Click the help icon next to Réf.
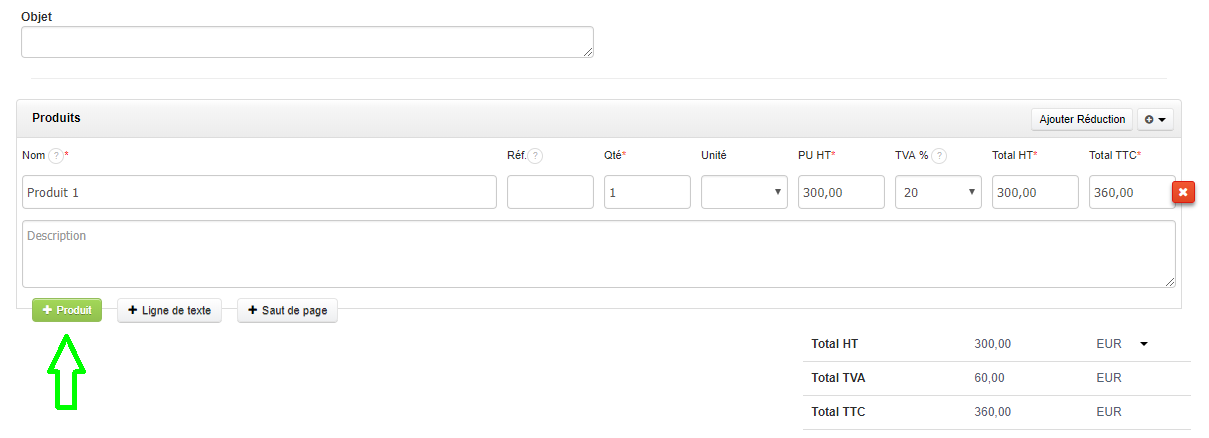 (536, 156)
